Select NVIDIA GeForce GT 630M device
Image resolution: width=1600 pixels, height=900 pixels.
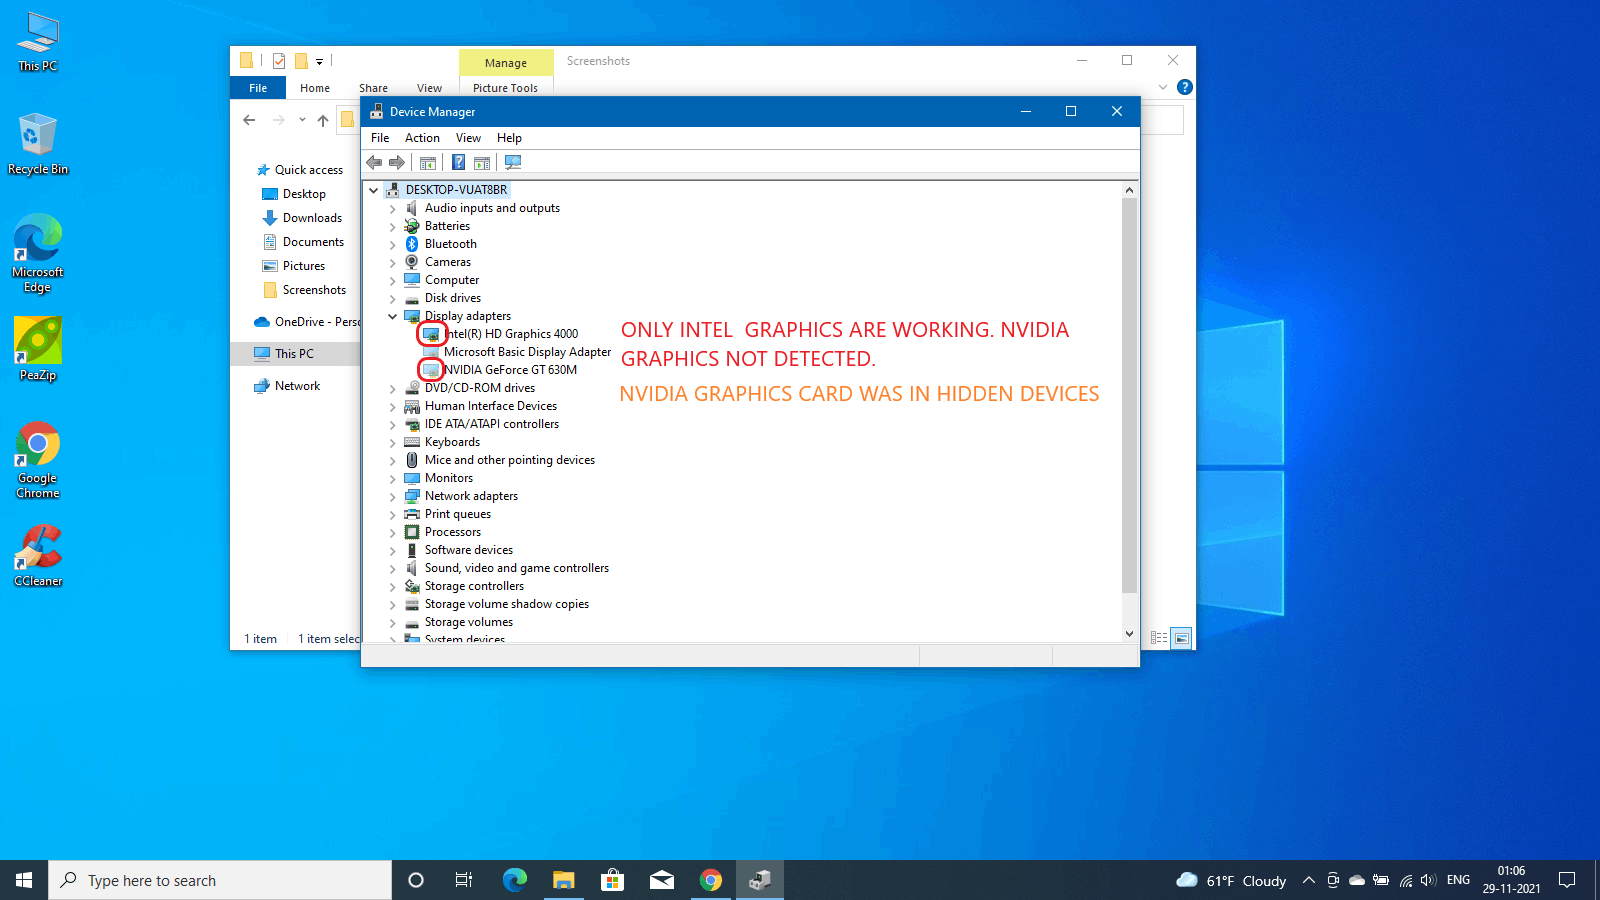(510, 370)
